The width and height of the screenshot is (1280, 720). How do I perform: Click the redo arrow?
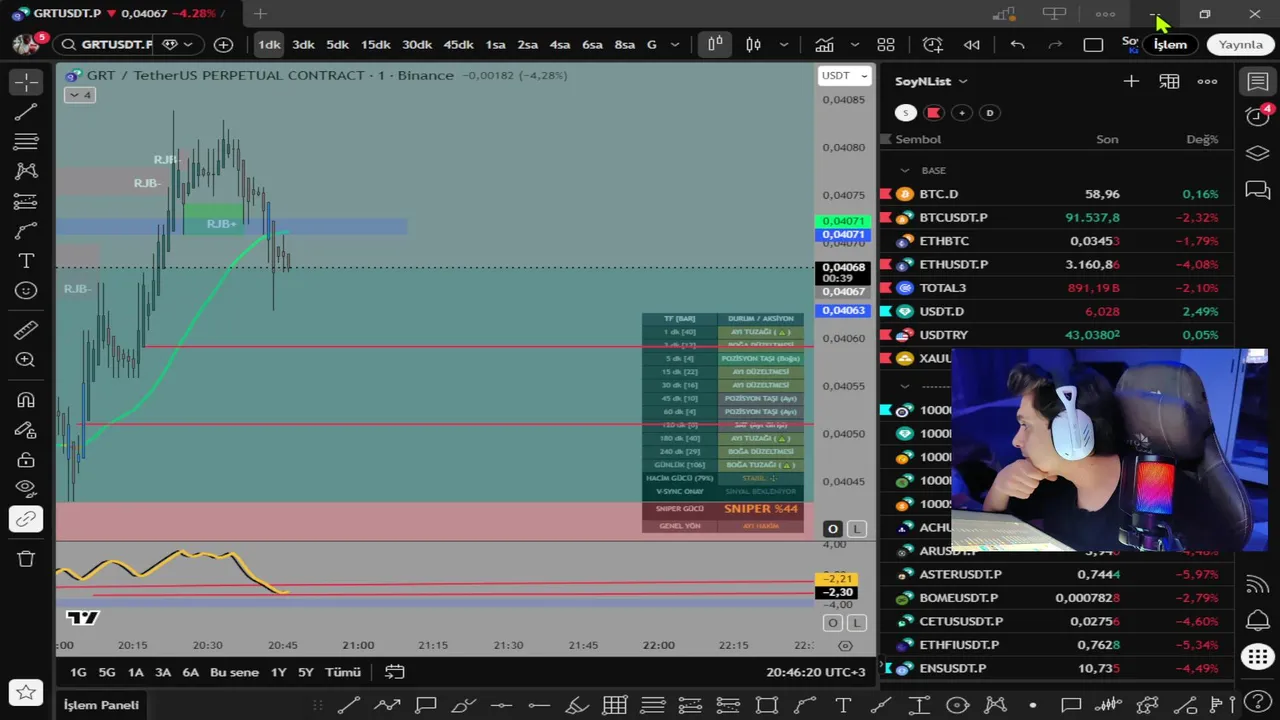point(1055,44)
